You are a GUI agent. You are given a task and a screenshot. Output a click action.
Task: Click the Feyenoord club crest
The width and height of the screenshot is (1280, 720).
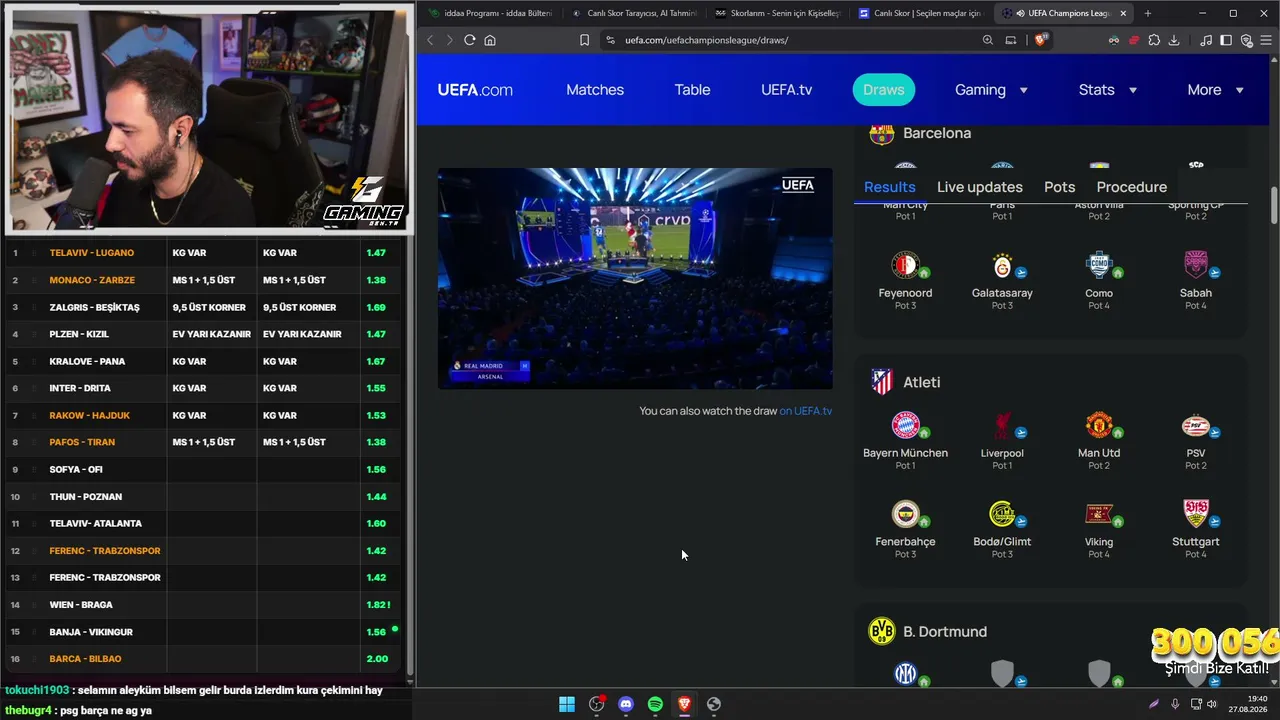(905, 265)
